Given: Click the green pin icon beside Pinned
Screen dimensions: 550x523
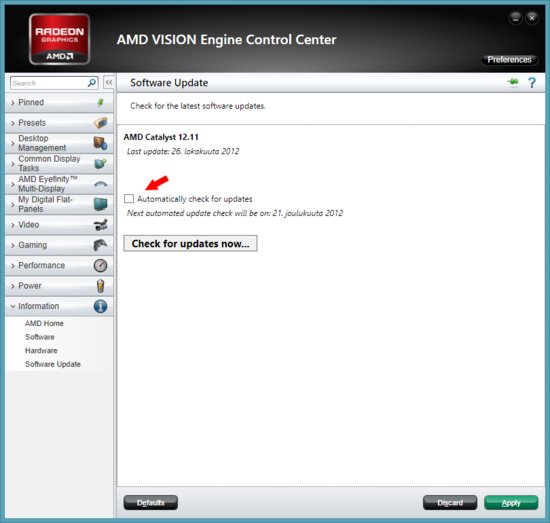Looking at the screenshot, I should tap(101, 102).
